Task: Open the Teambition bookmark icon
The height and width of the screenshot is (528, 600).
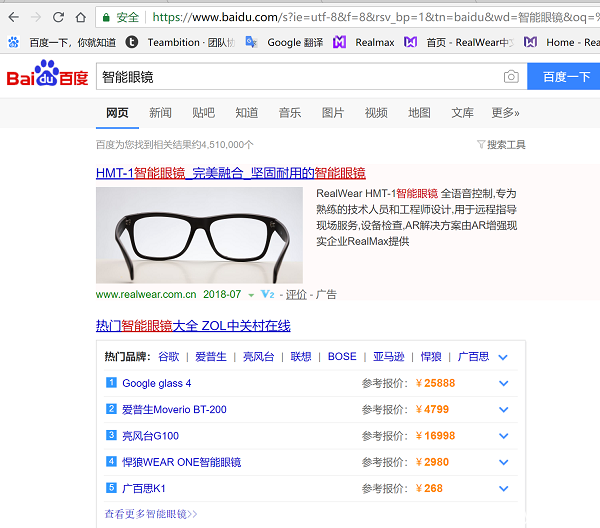Action: coord(132,42)
